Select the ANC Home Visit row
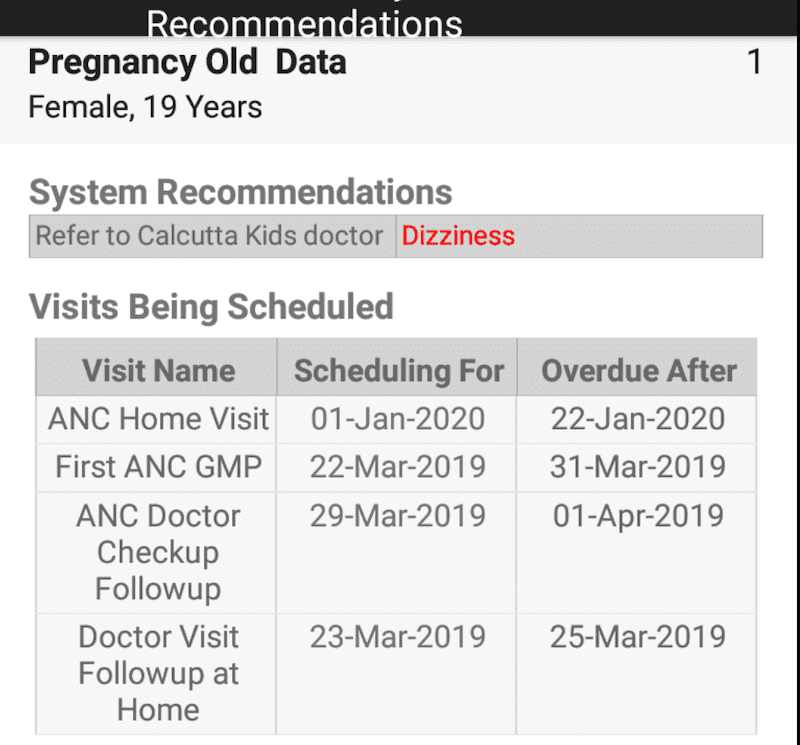 coord(396,419)
